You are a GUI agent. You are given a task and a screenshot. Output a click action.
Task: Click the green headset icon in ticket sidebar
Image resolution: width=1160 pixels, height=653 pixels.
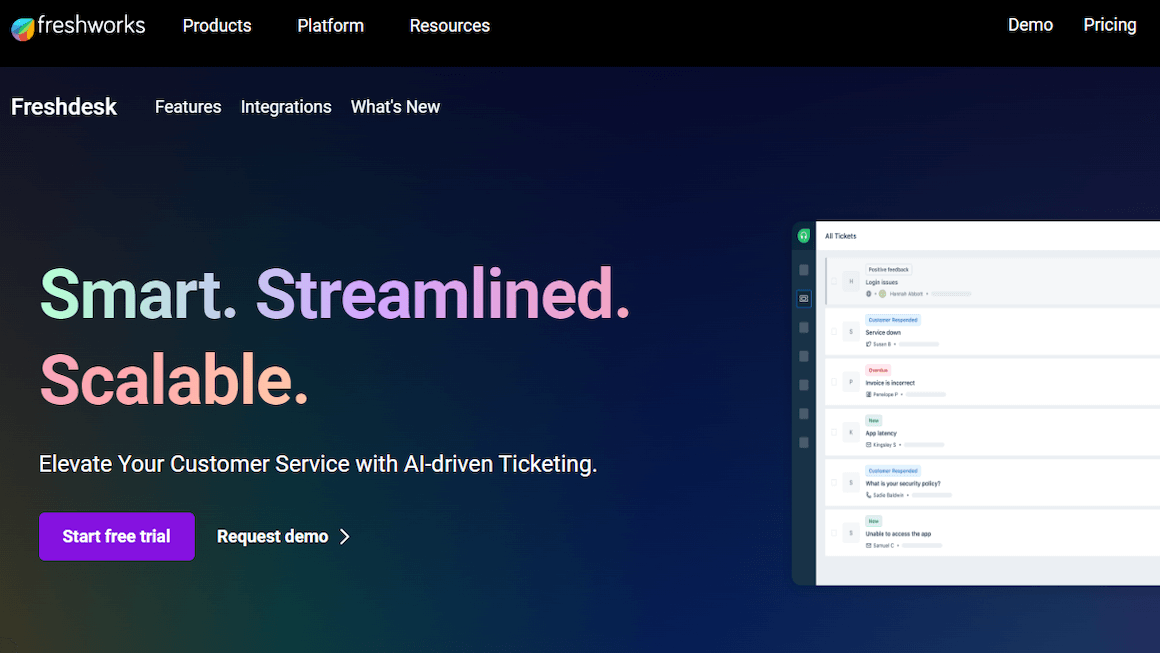tap(803, 236)
